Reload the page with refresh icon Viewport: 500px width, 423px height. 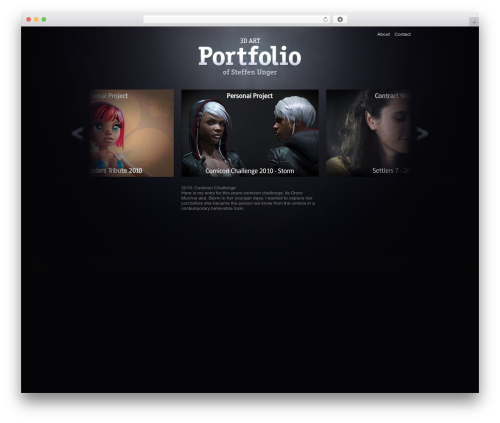click(325, 19)
